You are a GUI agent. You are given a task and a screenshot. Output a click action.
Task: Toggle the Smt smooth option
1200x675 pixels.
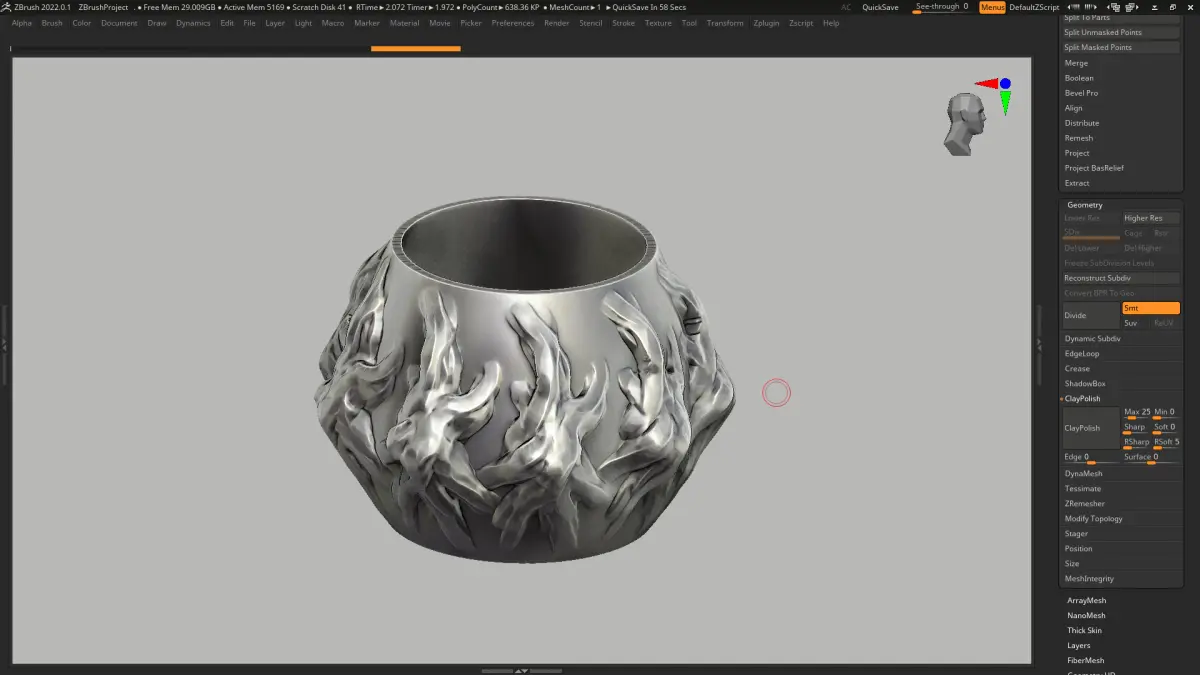1151,308
